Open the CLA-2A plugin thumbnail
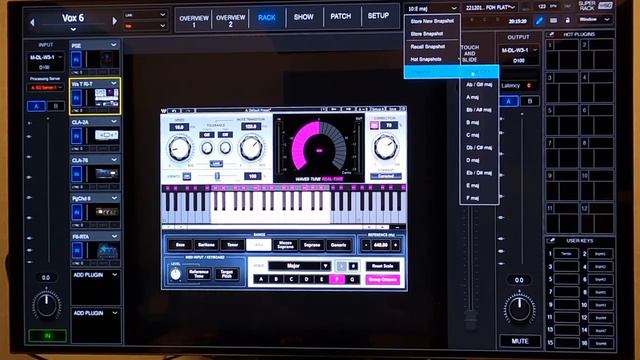The width and height of the screenshot is (640, 360). pos(106,136)
